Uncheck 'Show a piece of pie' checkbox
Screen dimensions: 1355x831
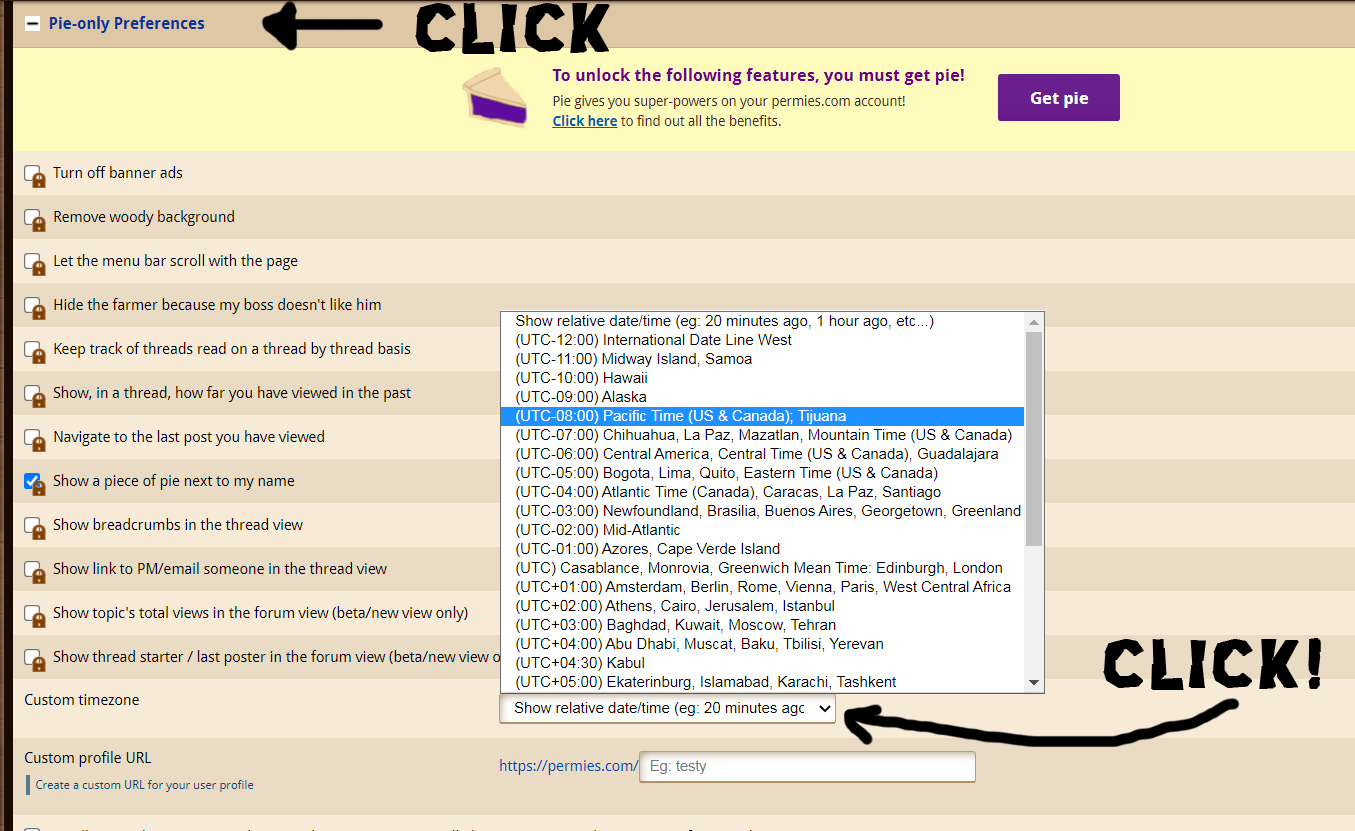pos(32,481)
